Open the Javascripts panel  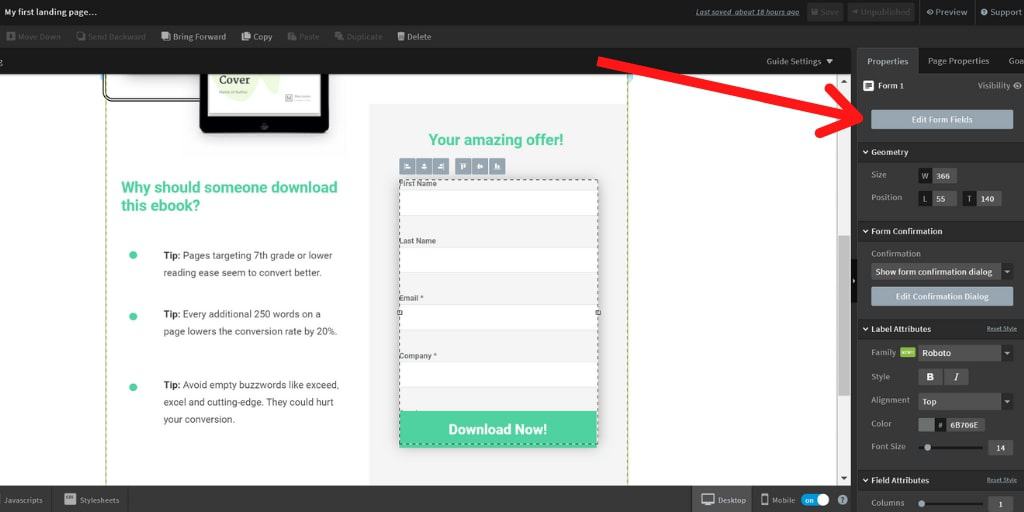point(22,500)
